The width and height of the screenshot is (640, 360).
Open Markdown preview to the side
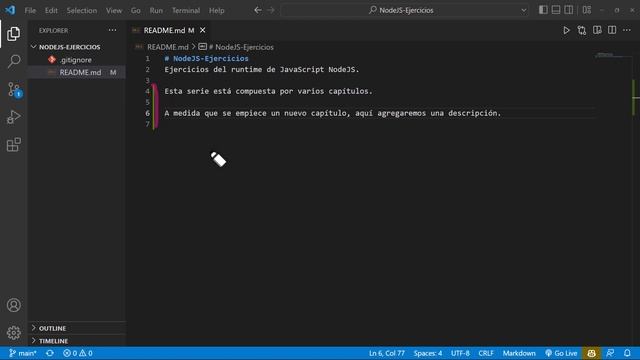pyautogui.click(x=597, y=30)
